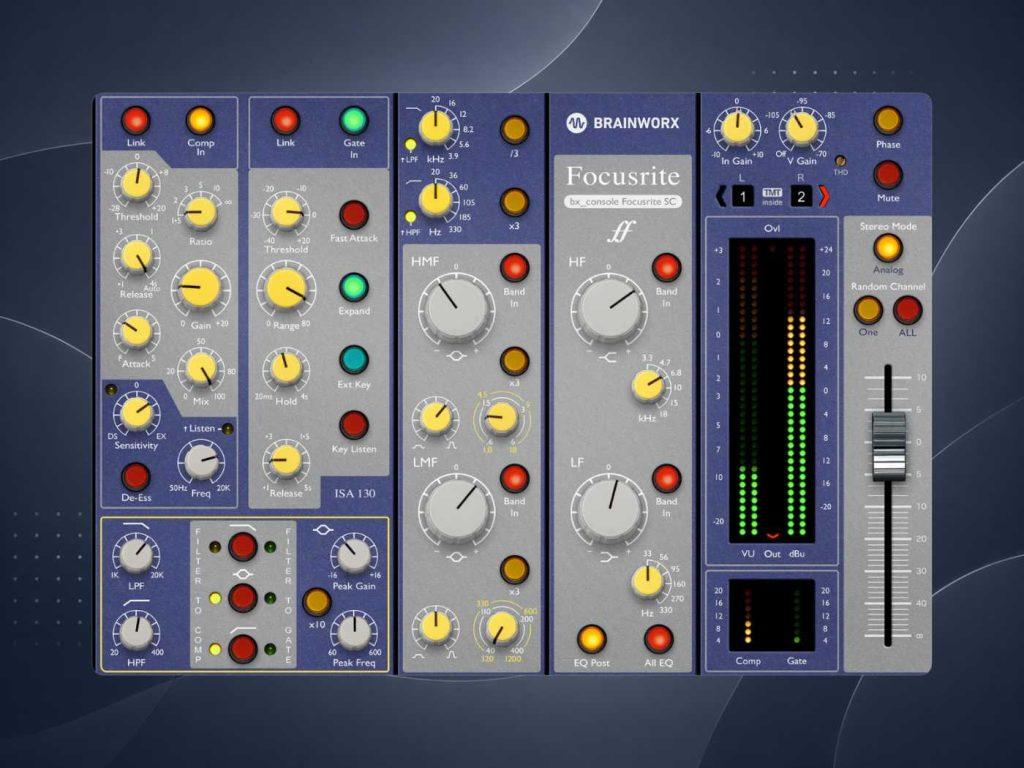Toggle high-pass Filter to Comp/Gate button
Viewport: 1024px width, 768px height.
[x=242, y=648]
